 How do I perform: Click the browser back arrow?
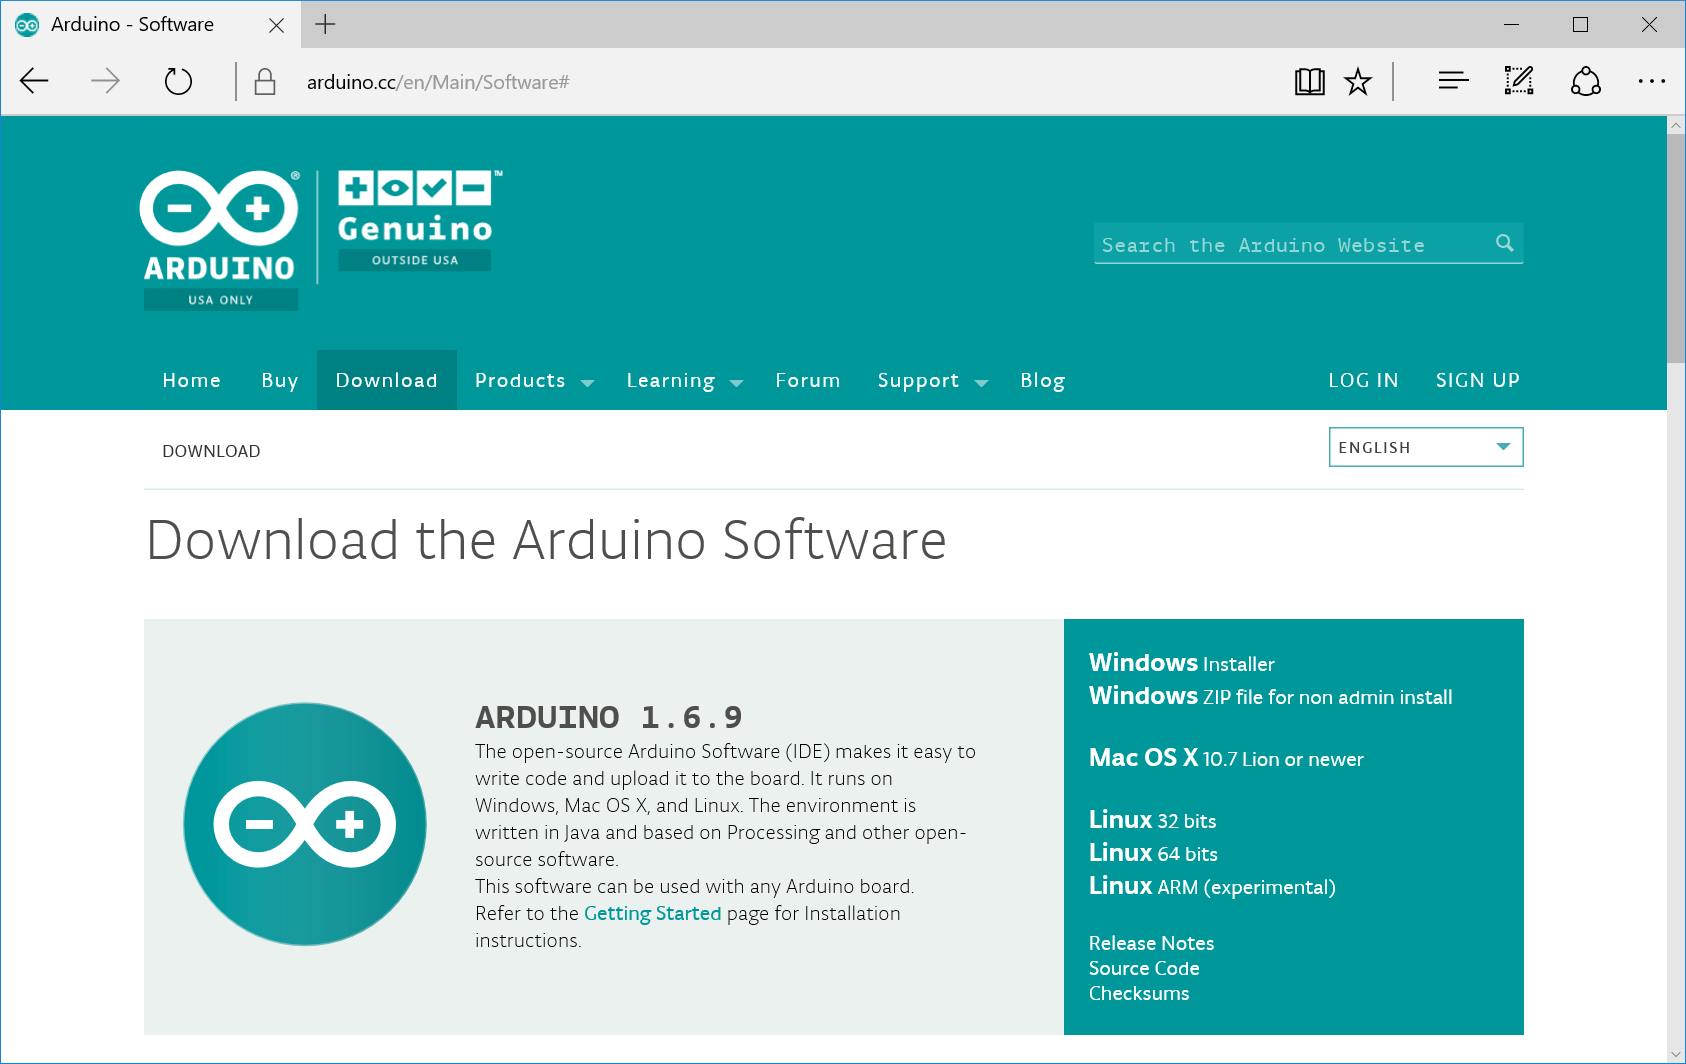point(34,81)
